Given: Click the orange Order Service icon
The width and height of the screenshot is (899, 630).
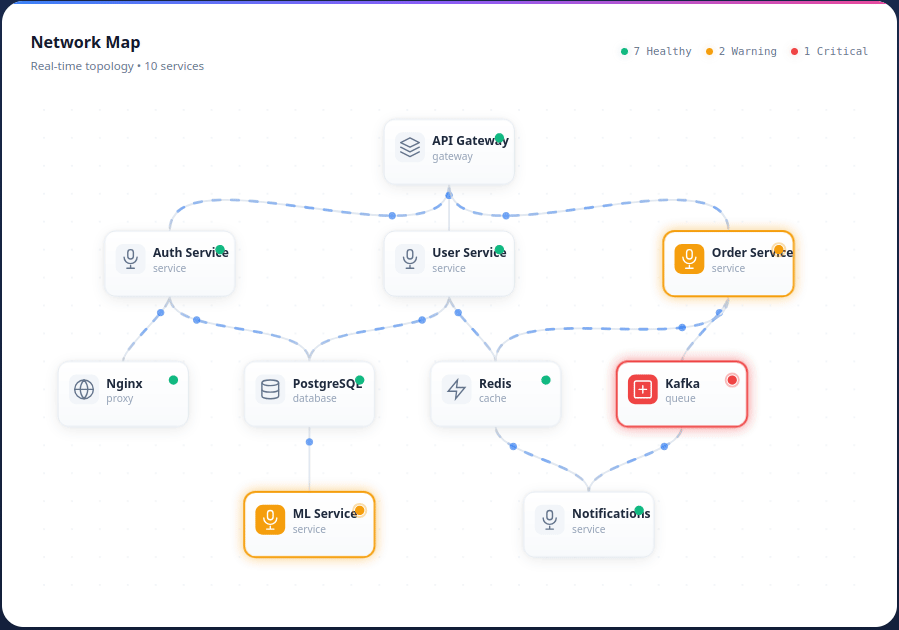Looking at the screenshot, I should click(689, 259).
